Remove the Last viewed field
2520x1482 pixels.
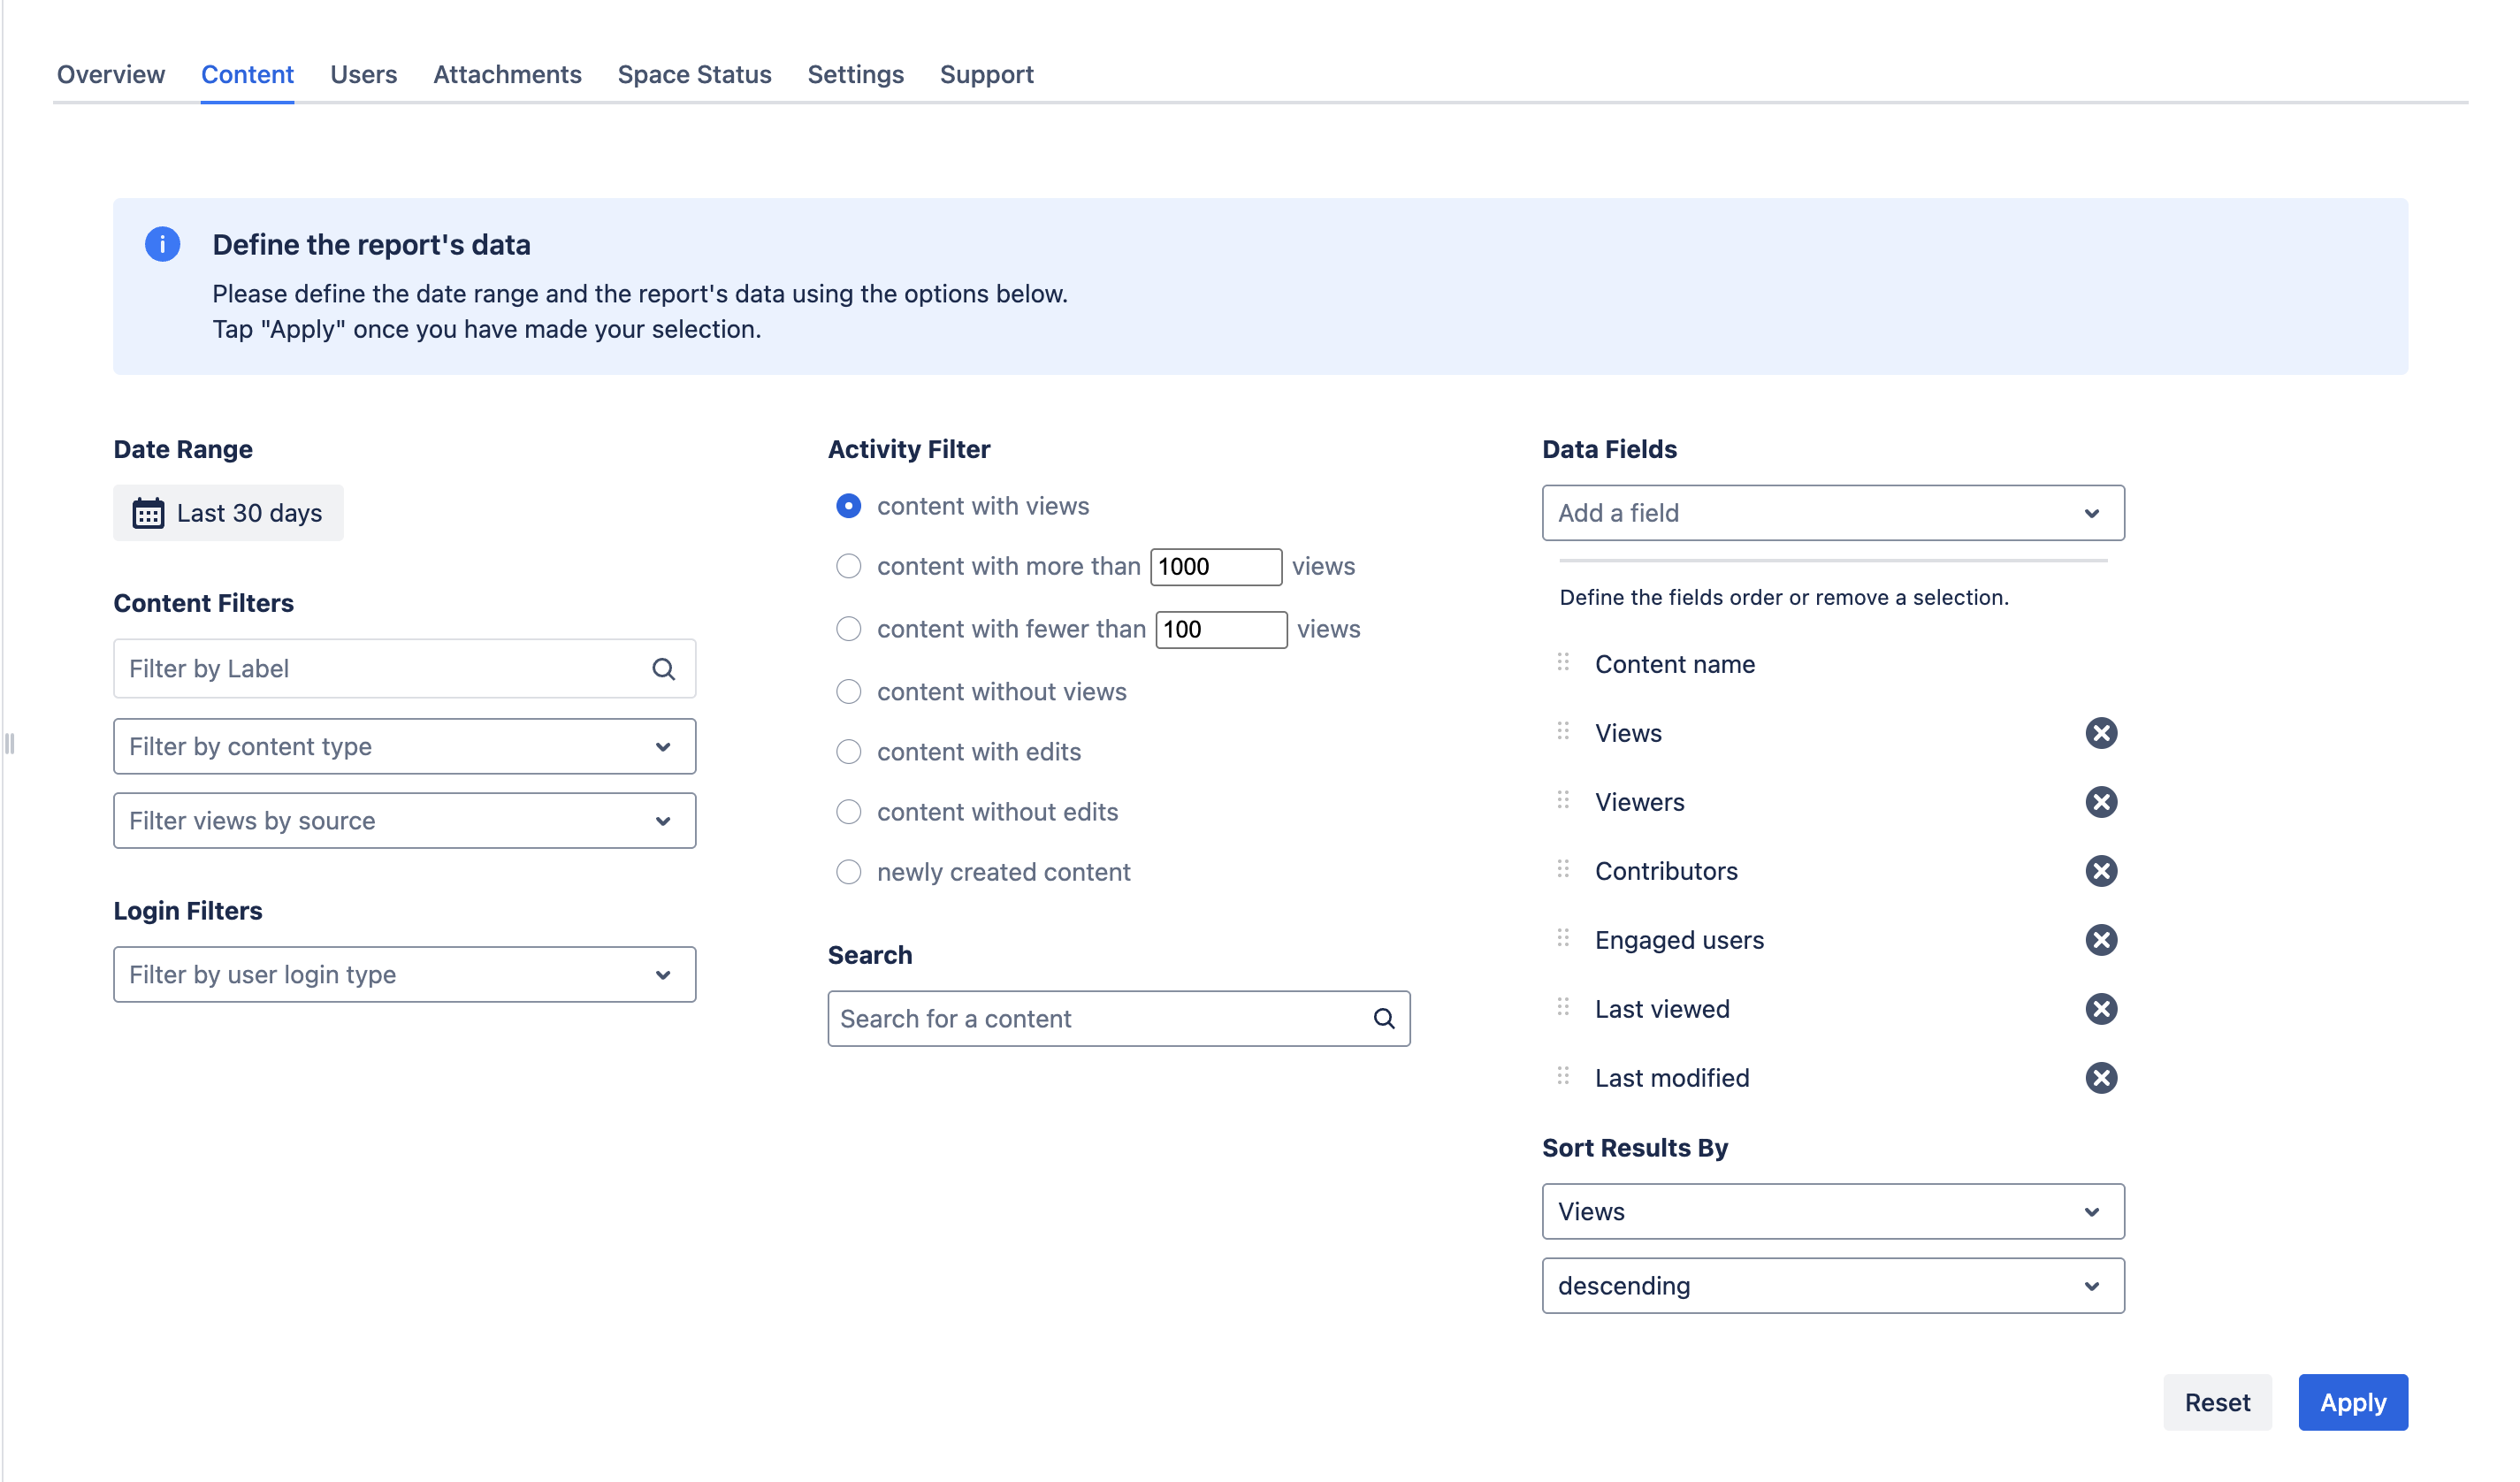click(2100, 1009)
